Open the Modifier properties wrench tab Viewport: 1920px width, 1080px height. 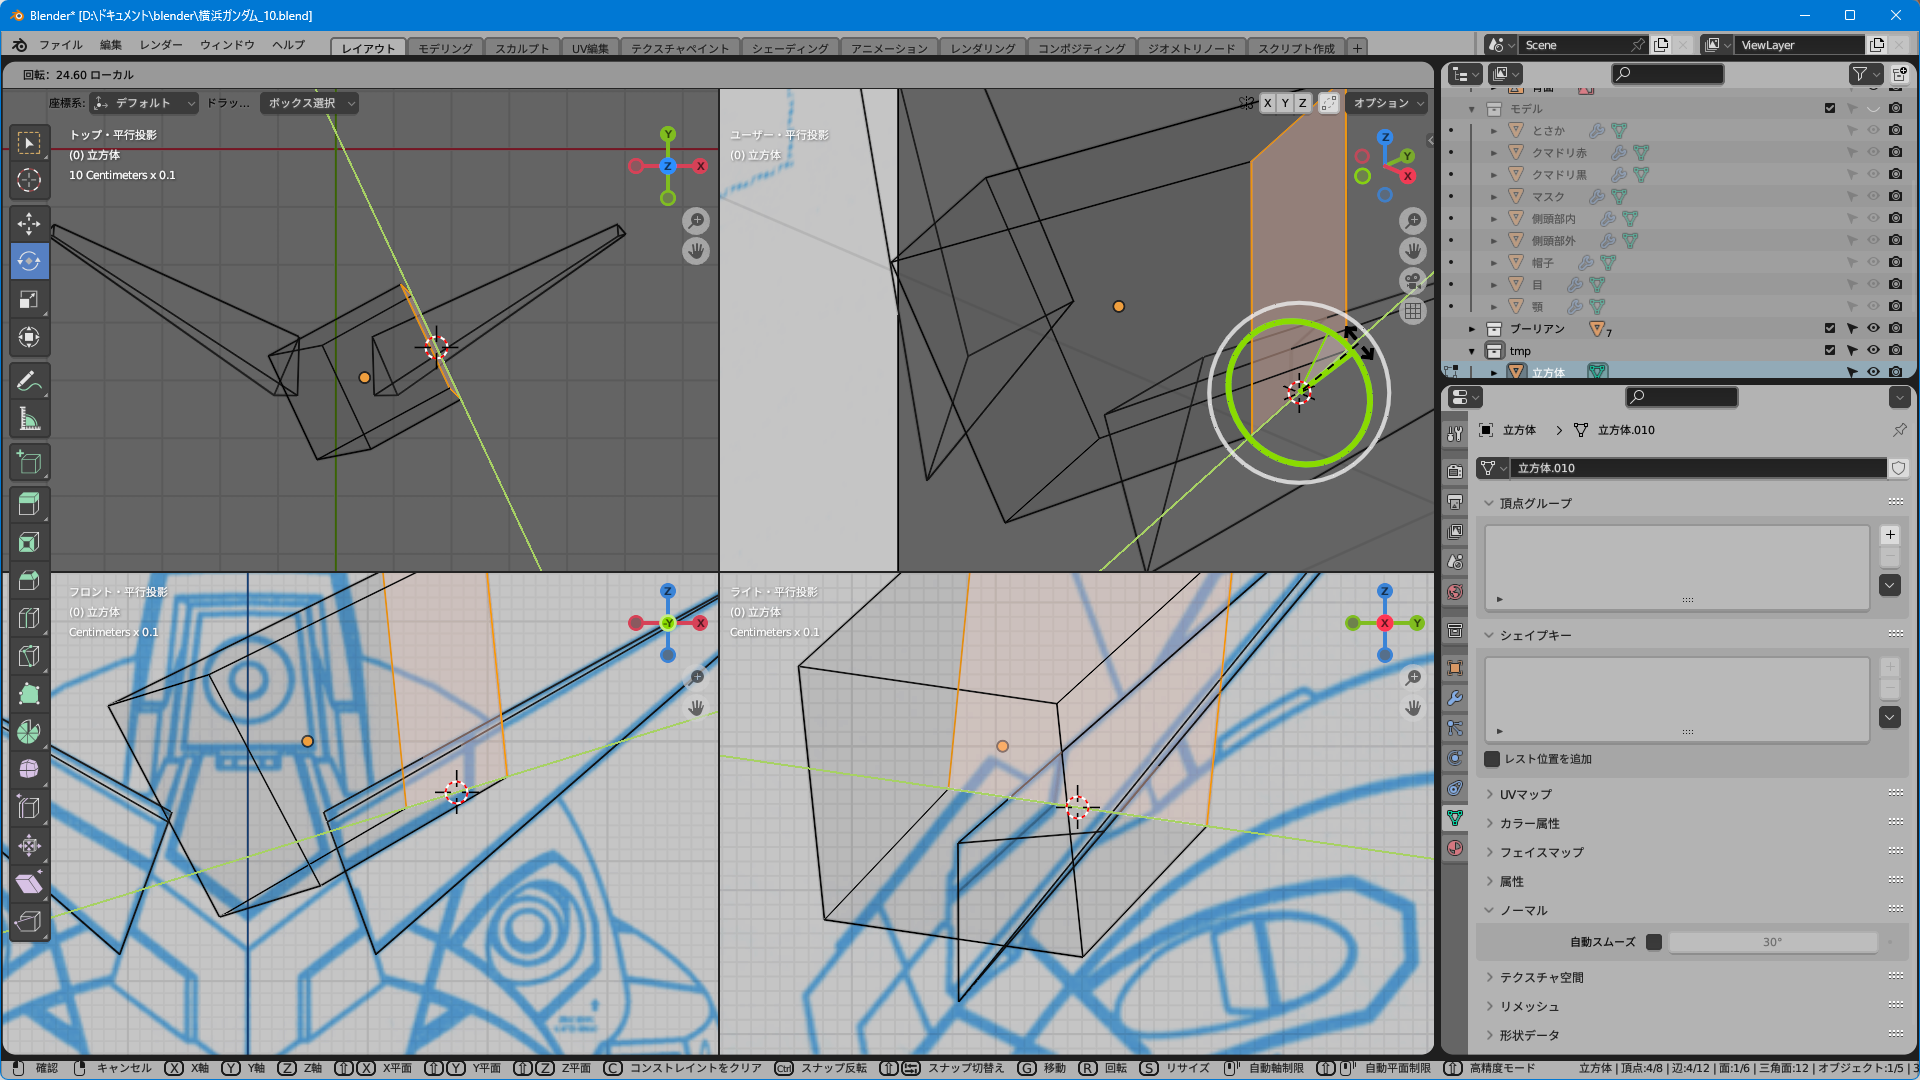coord(1455,698)
